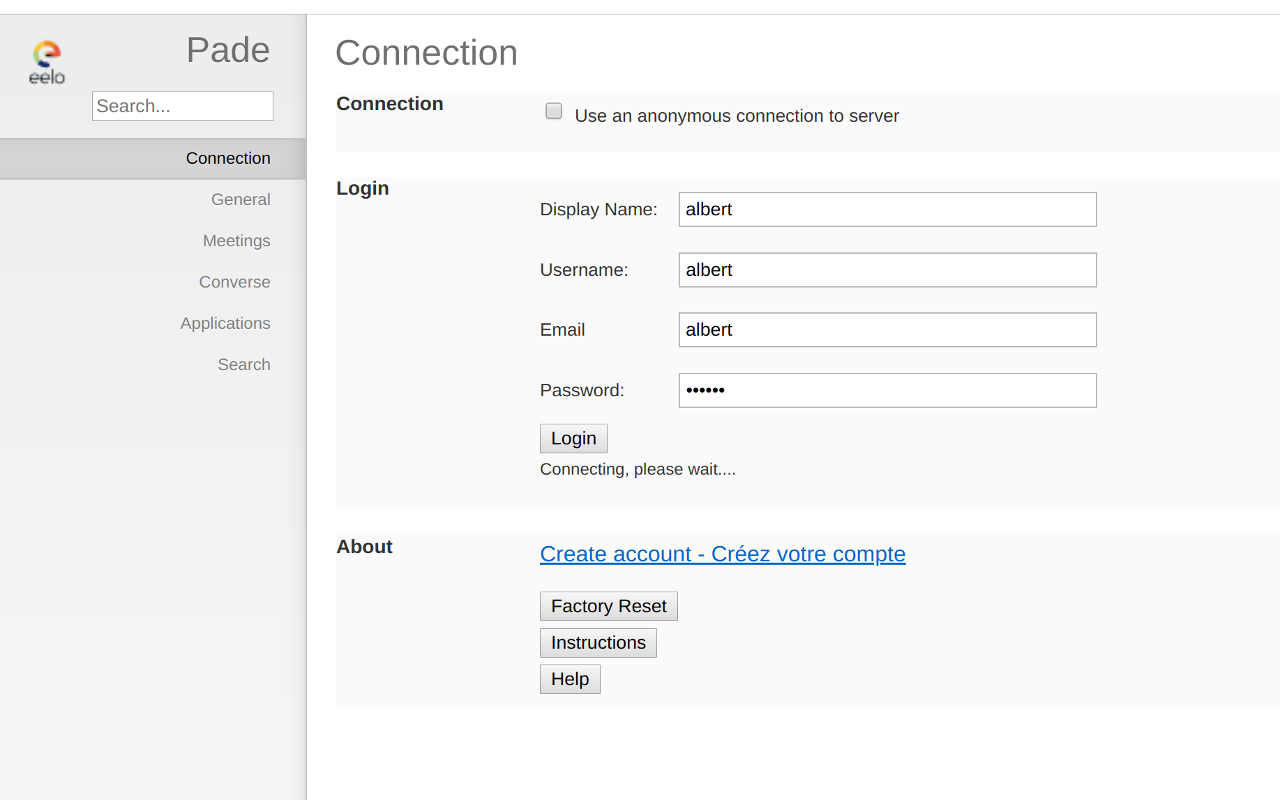Click the sidebar Search box
The height and width of the screenshot is (800, 1280).
click(x=182, y=105)
